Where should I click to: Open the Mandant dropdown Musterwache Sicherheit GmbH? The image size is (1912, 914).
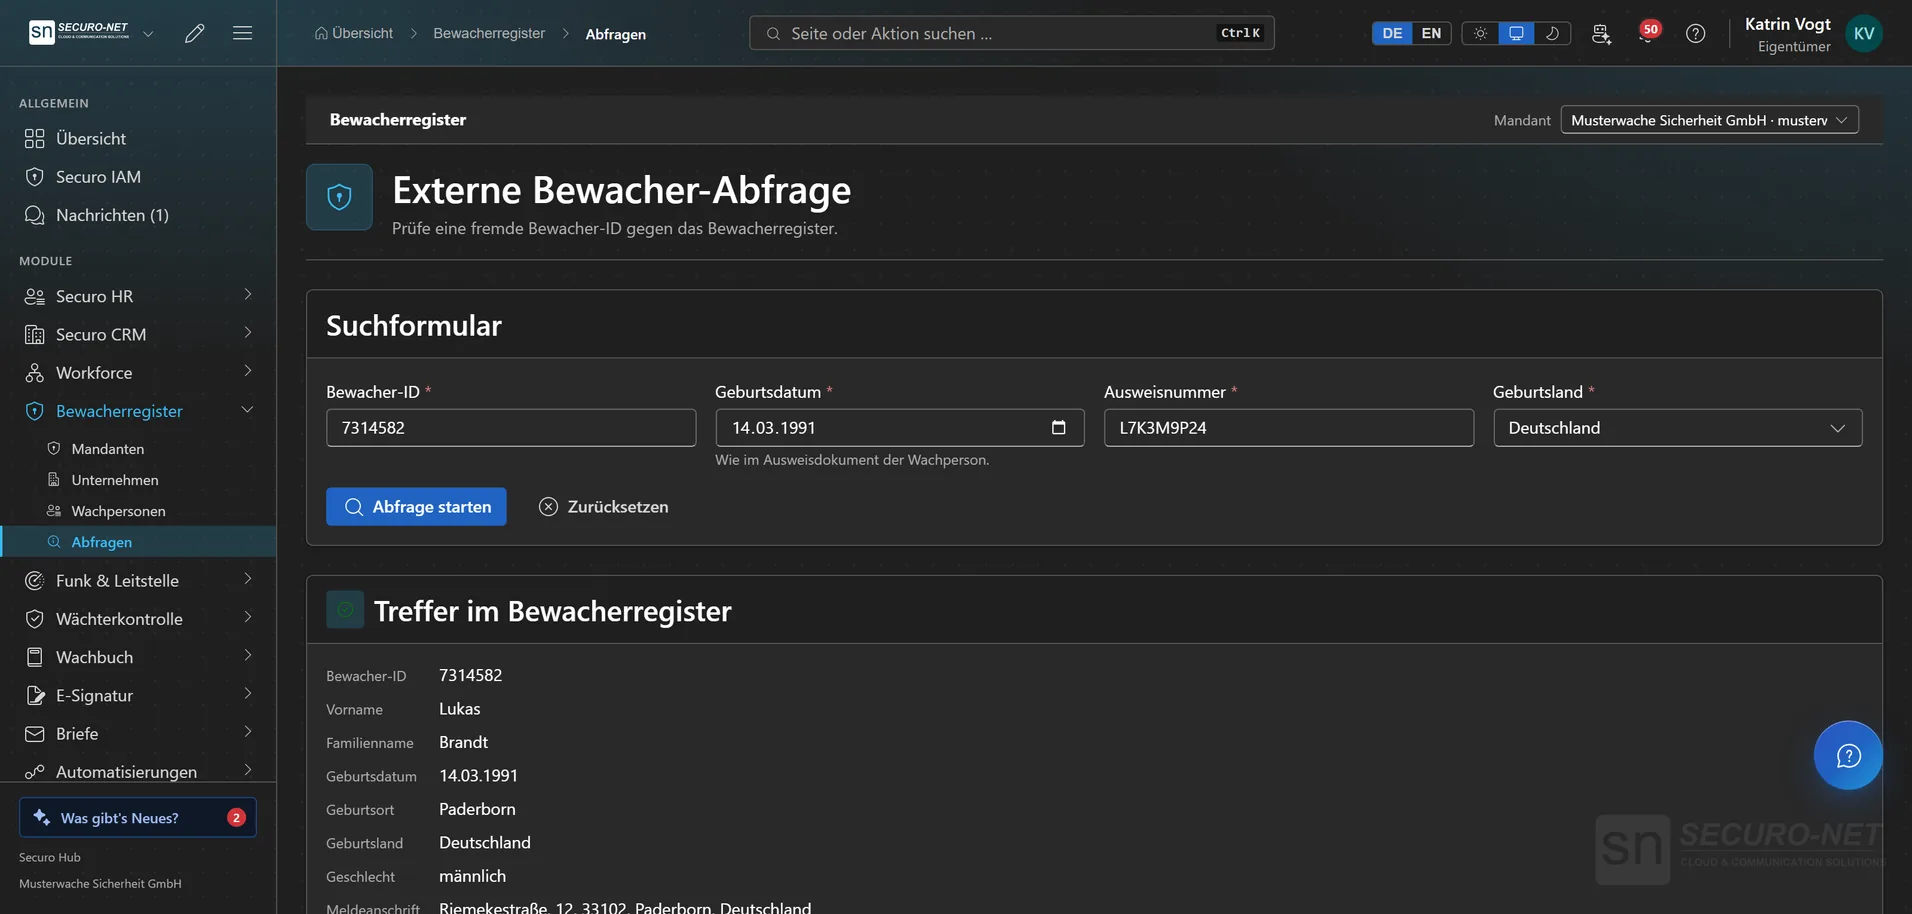tap(1709, 120)
